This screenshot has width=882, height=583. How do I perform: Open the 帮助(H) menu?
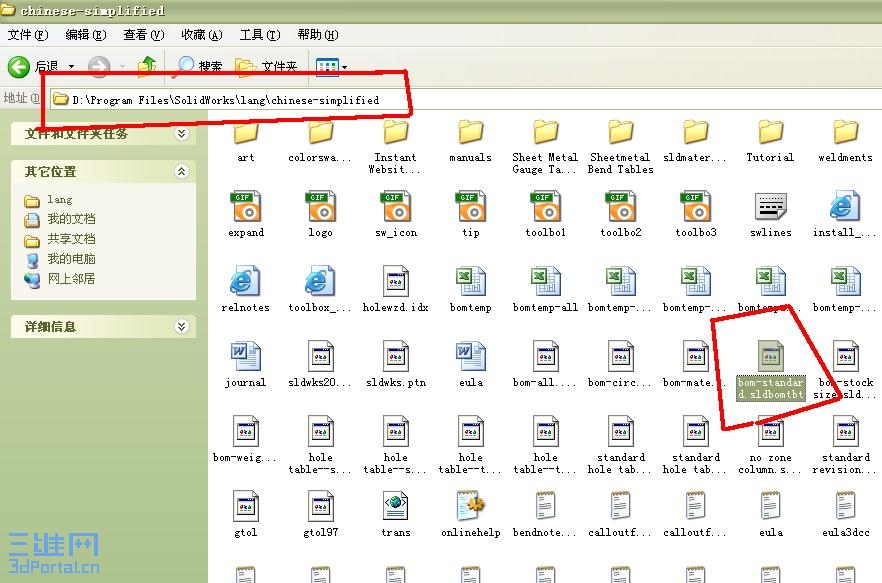pyautogui.click(x=318, y=35)
